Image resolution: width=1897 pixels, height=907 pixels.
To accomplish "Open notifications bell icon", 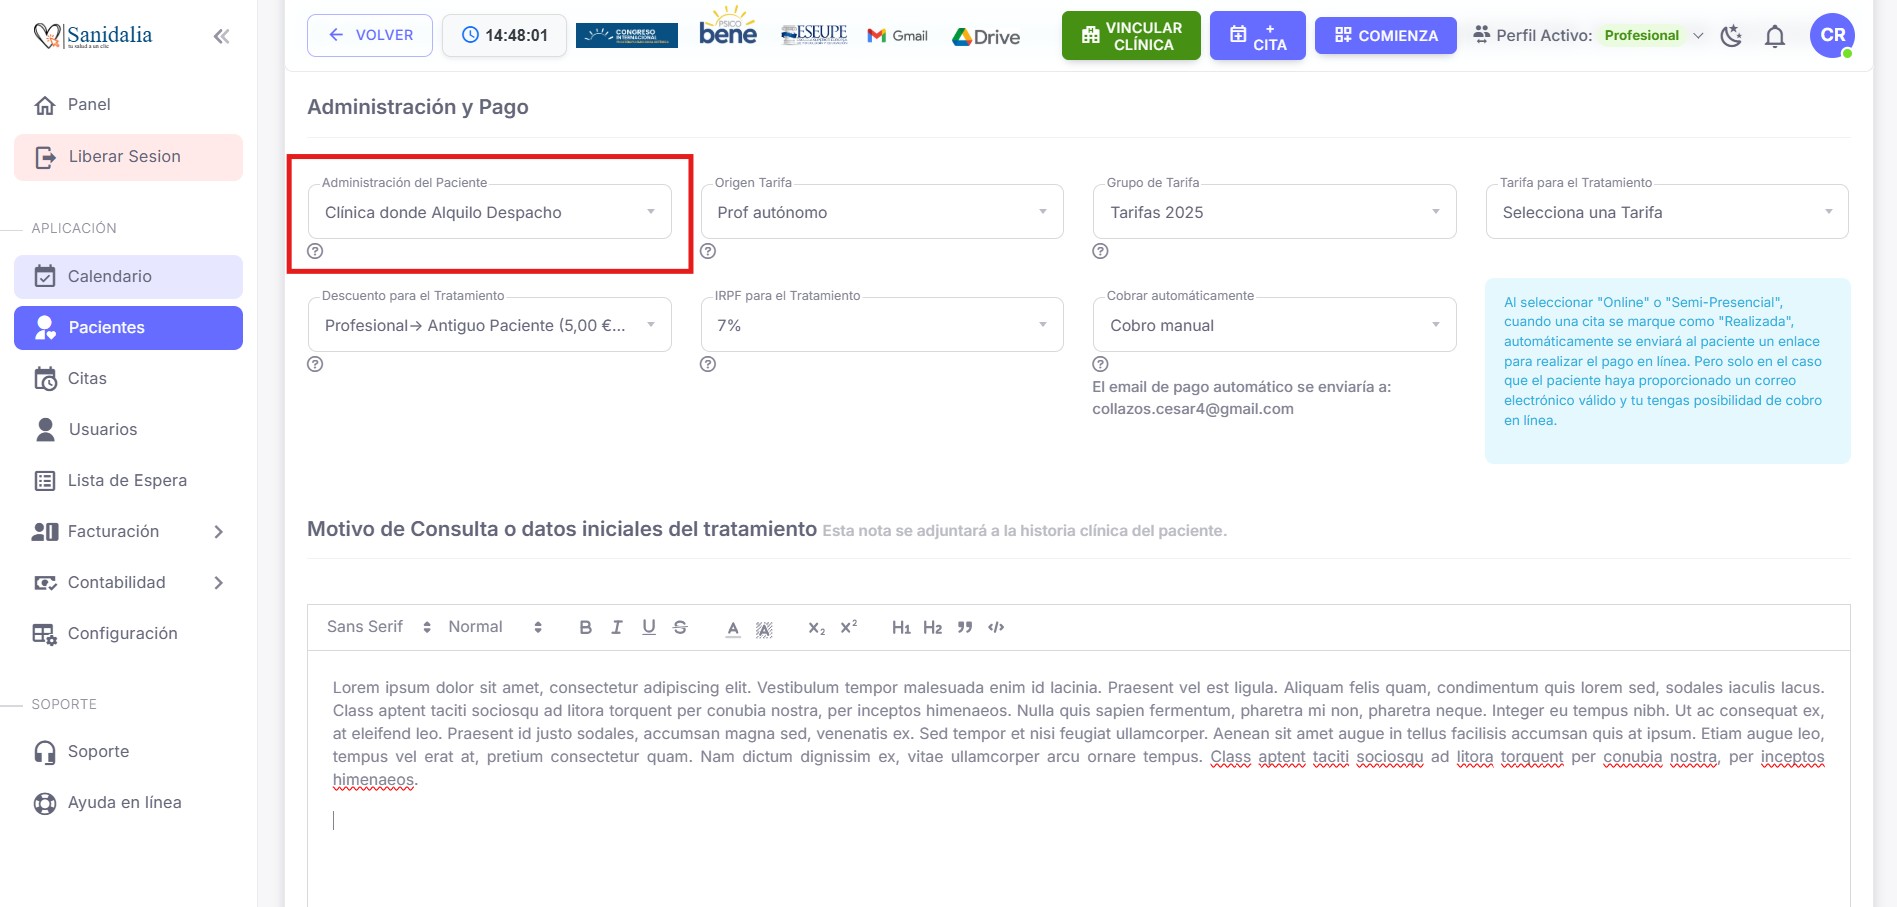I will tap(1774, 37).
